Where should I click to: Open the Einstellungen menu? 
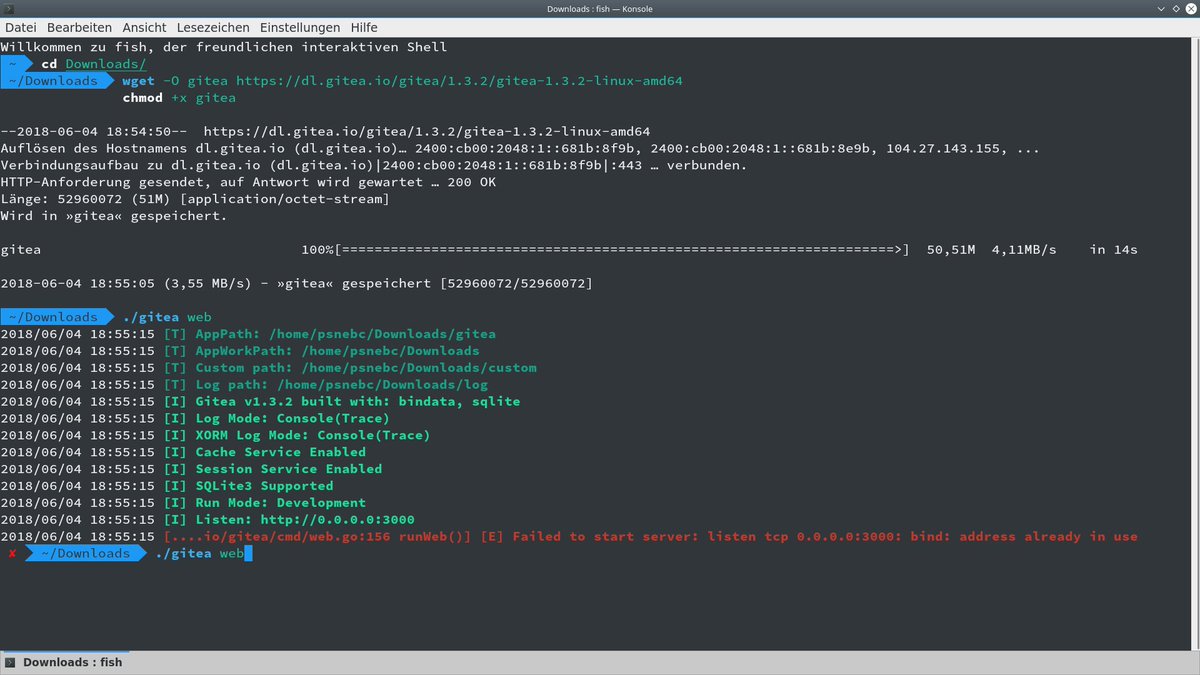[299, 27]
